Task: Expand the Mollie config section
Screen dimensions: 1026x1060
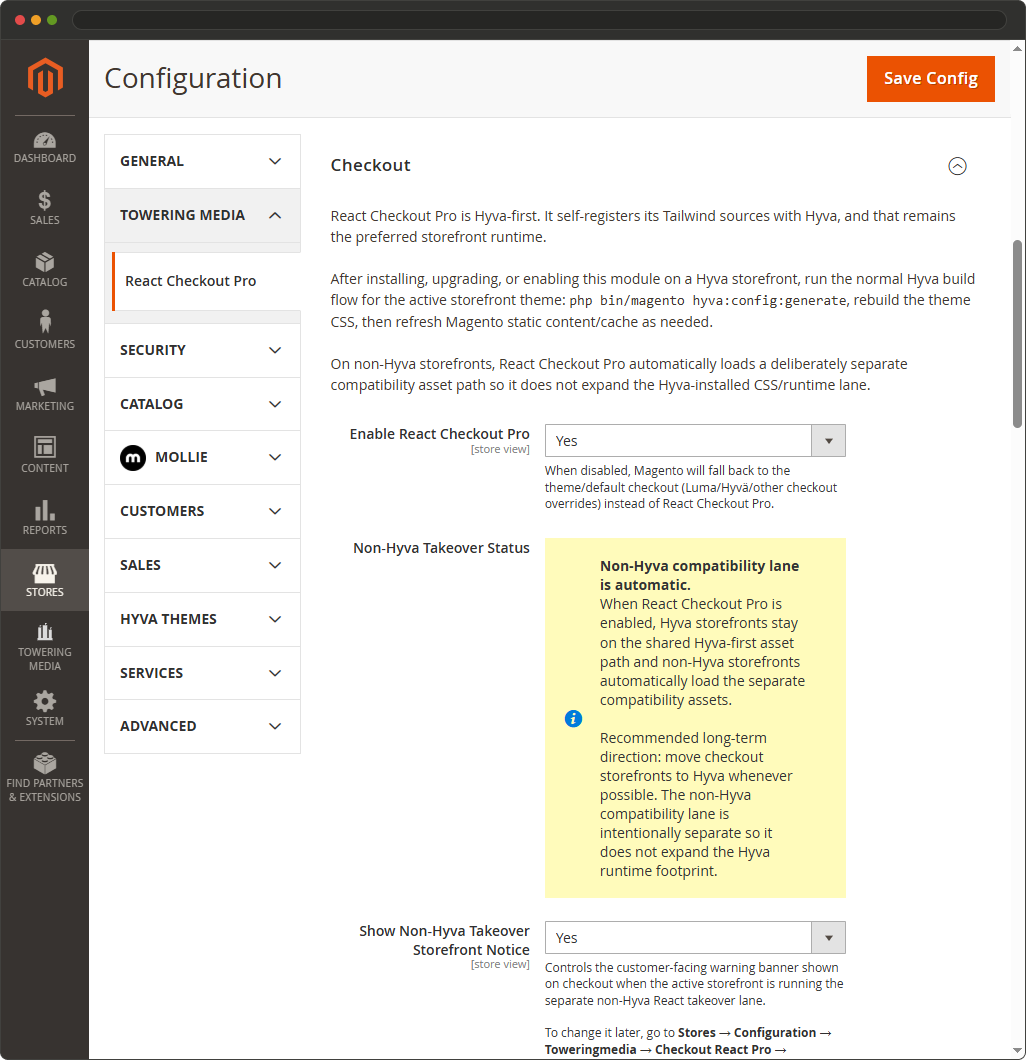Action: [x=202, y=458]
